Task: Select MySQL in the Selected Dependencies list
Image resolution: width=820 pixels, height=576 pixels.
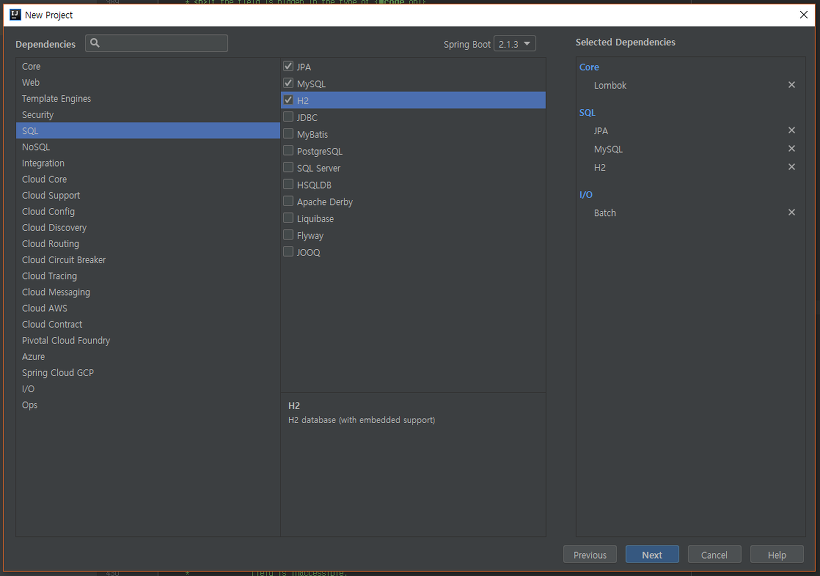Action: (x=608, y=149)
